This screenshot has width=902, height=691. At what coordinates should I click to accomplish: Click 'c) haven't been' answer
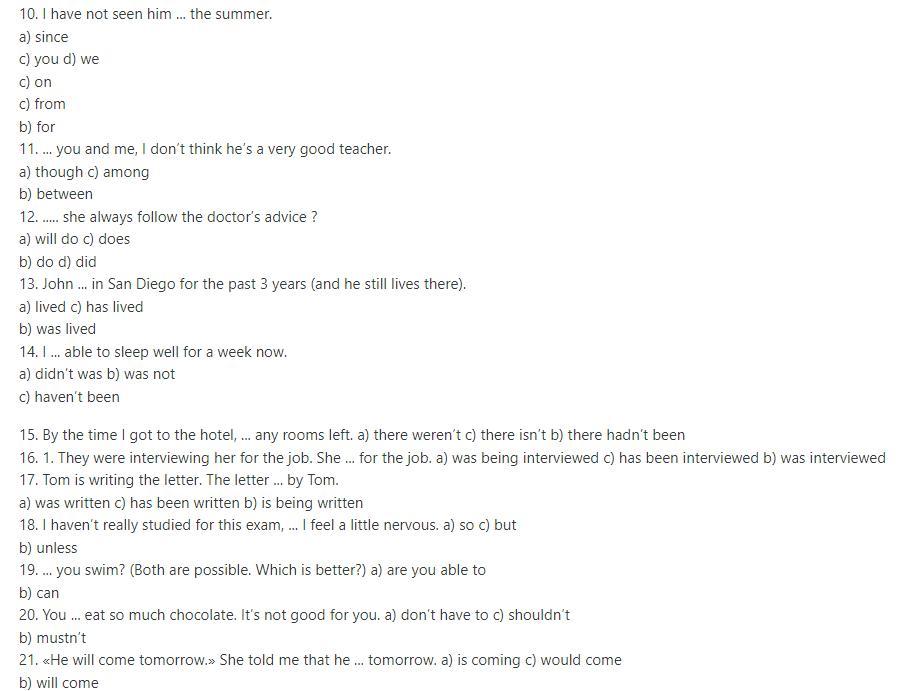click(69, 397)
